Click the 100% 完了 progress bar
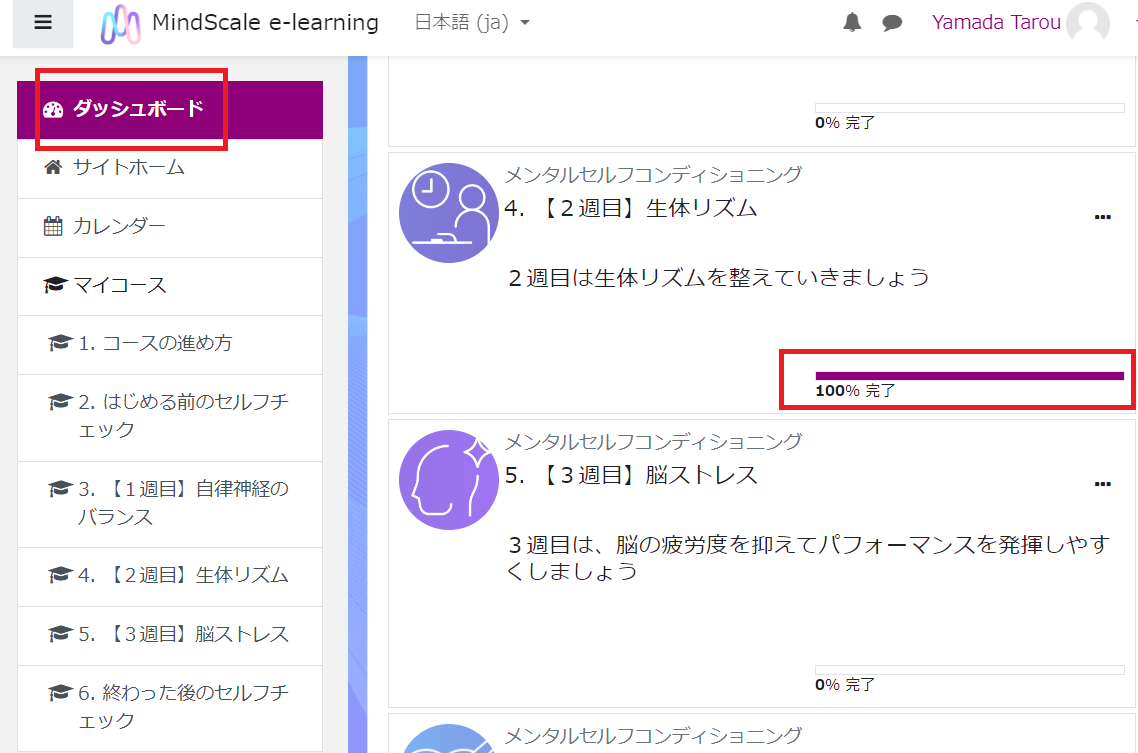The image size is (1138, 753). point(970,376)
